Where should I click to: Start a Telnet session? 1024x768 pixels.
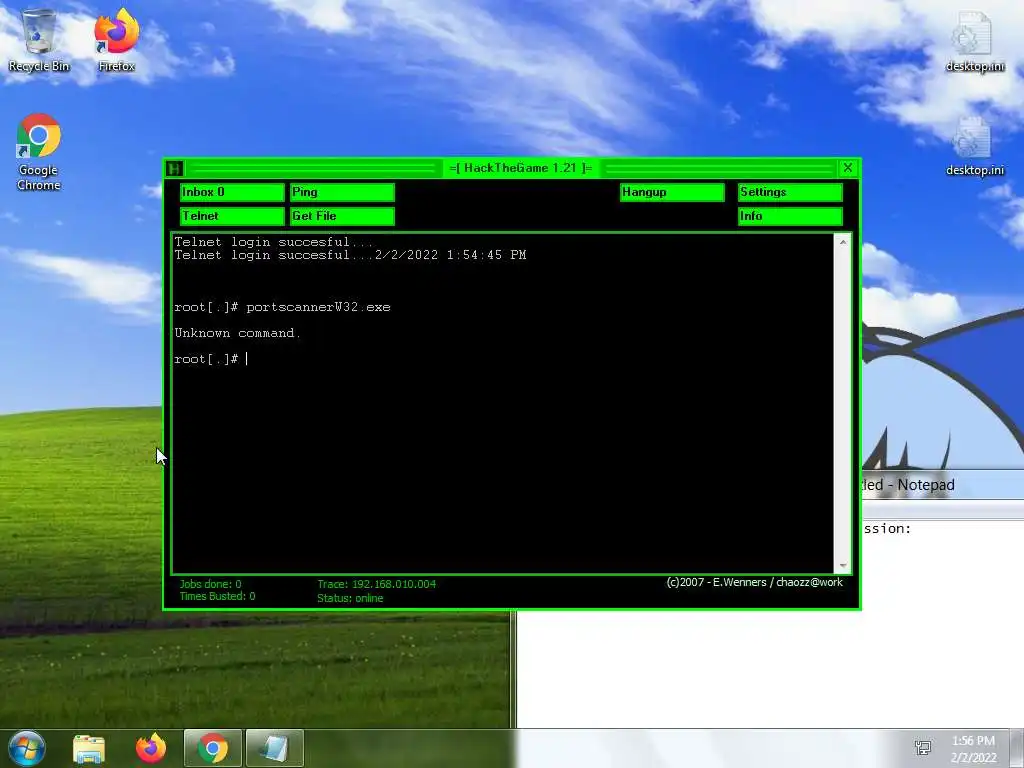pyautogui.click(x=232, y=216)
